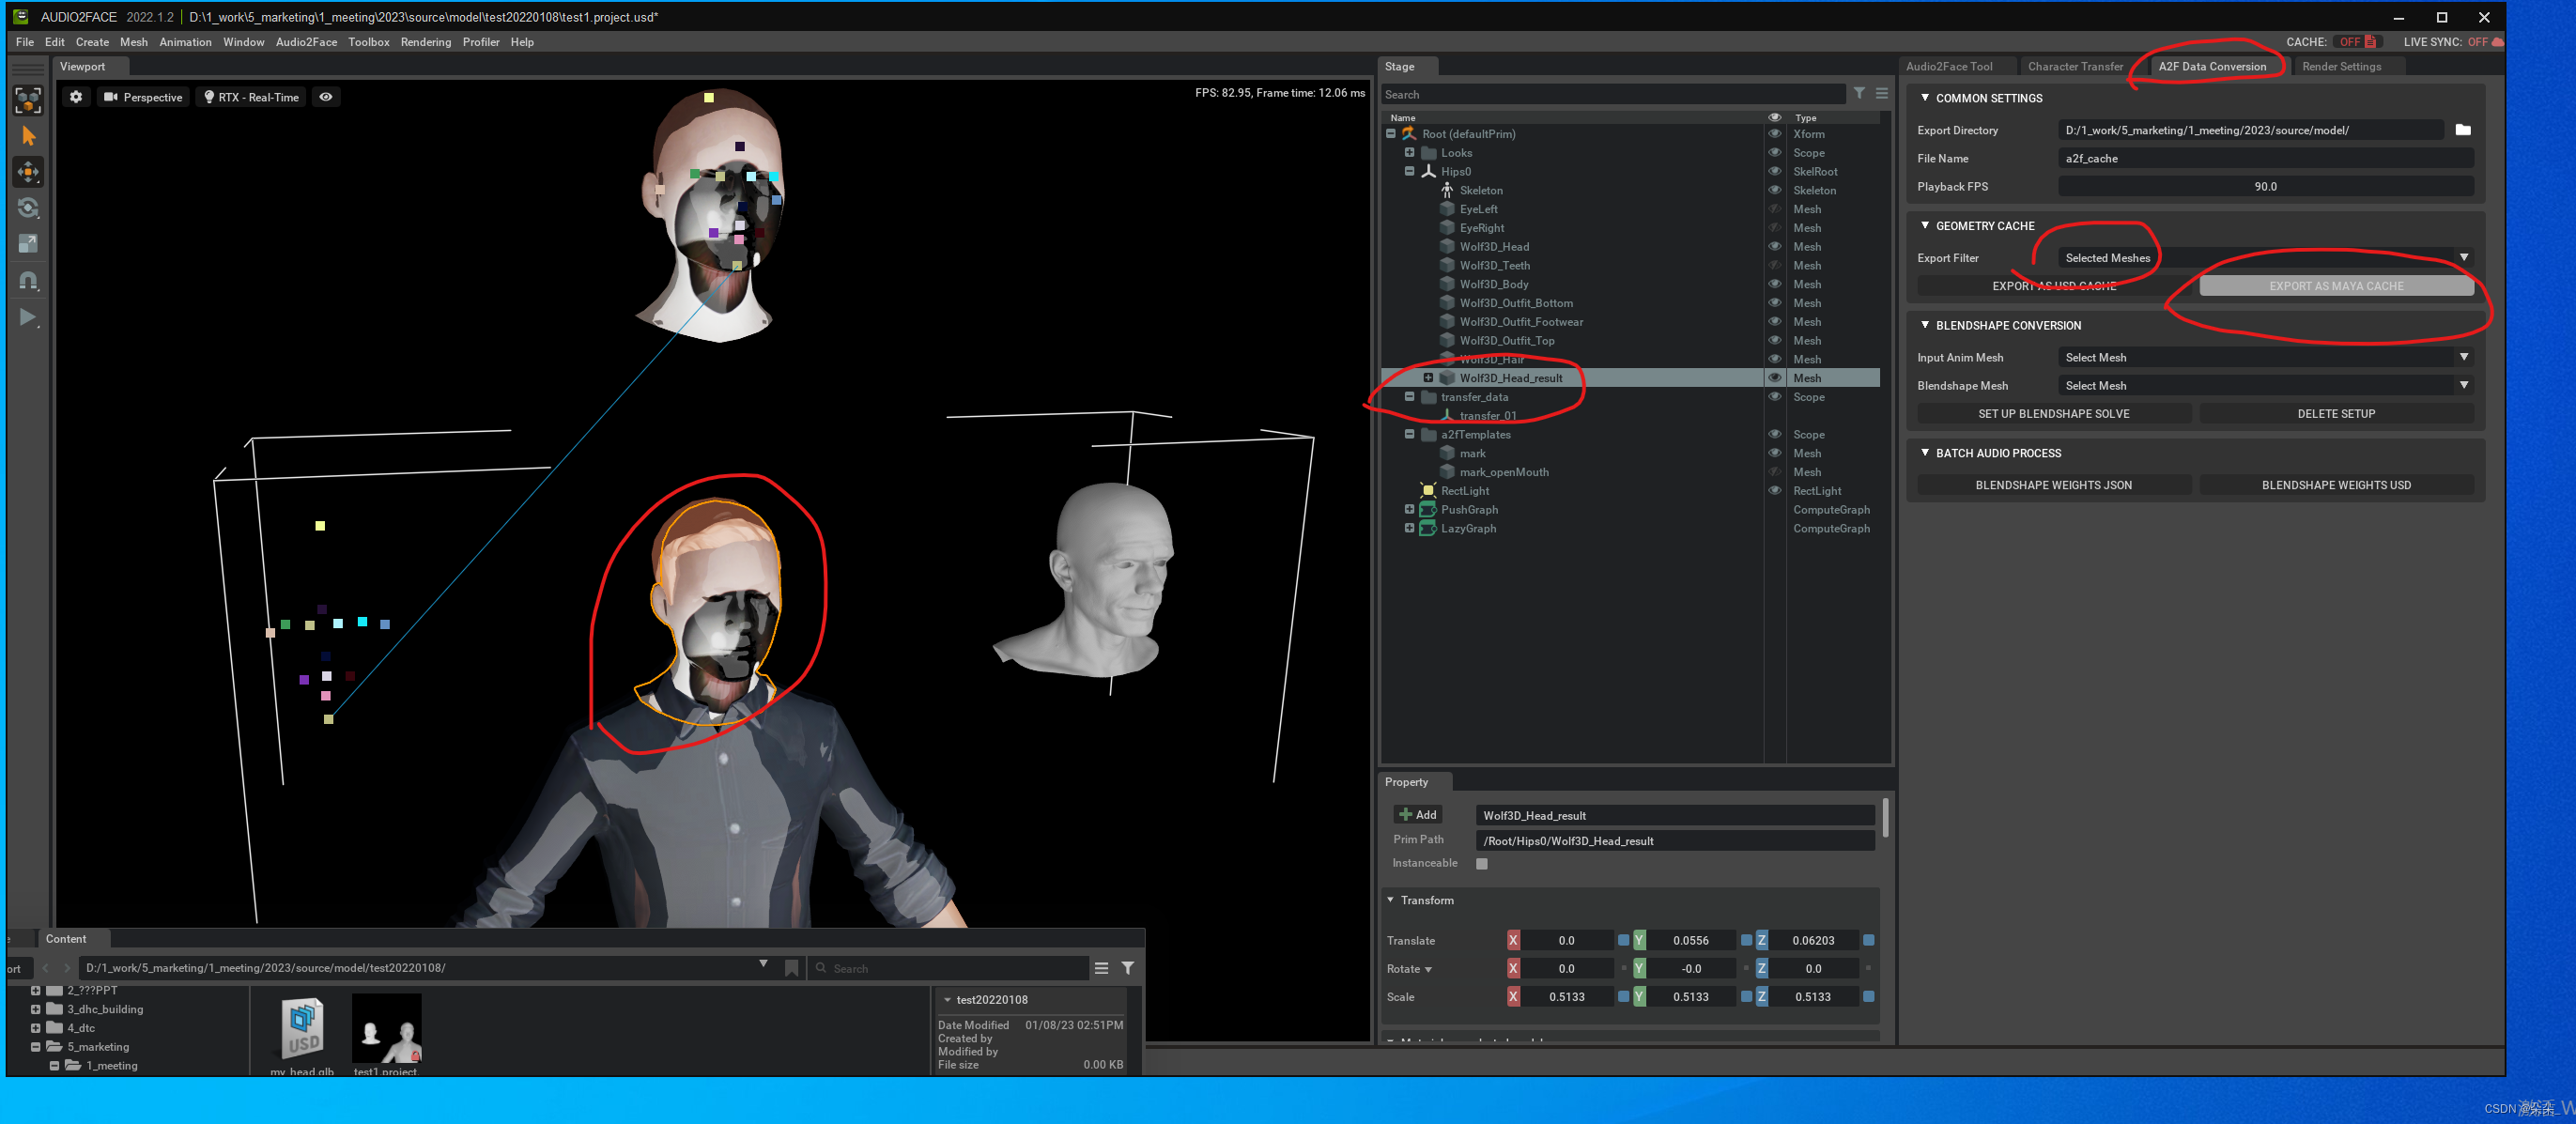This screenshot has width=2576, height=1124.
Task: Open the Audio2Face menu
Action: point(306,42)
